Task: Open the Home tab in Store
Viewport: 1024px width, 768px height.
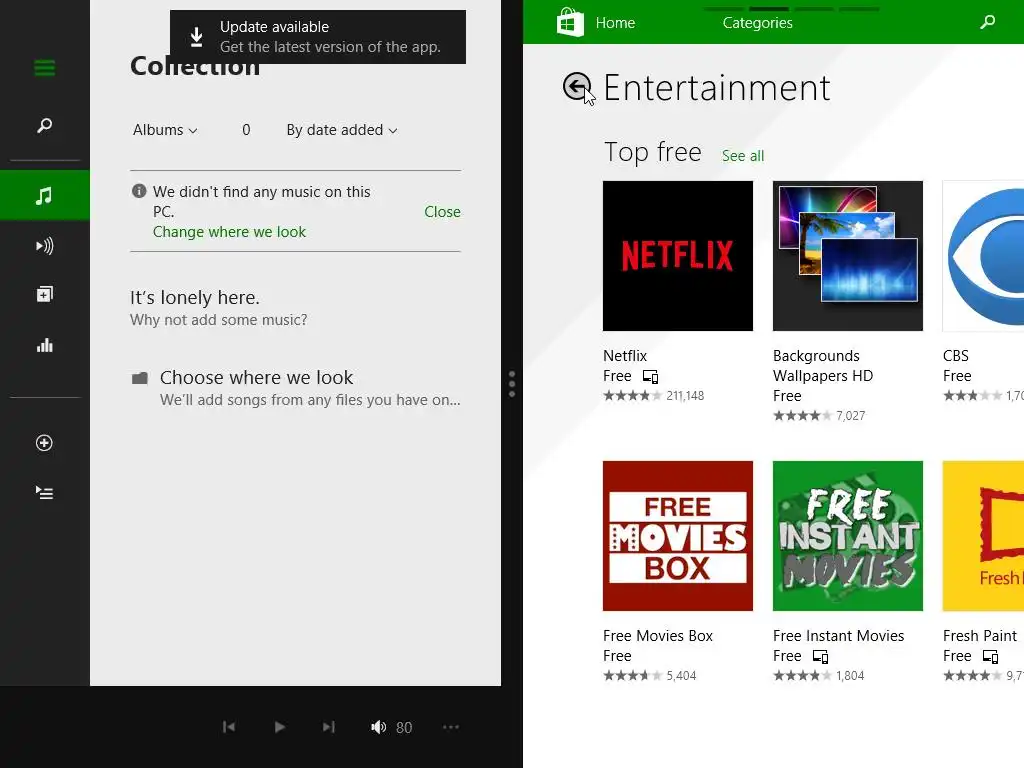Action: click(x=615, y=23)
